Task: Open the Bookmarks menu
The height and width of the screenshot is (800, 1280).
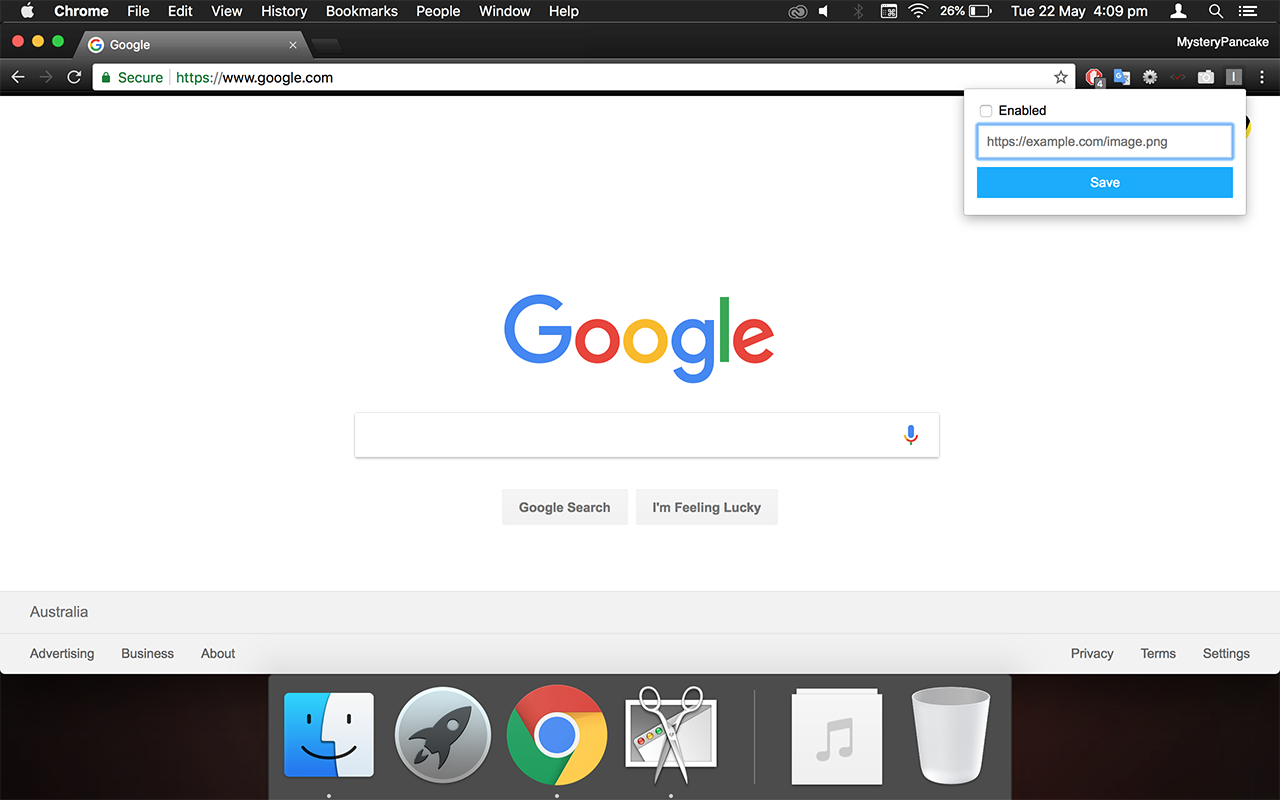Action: (x=362, y=11)
